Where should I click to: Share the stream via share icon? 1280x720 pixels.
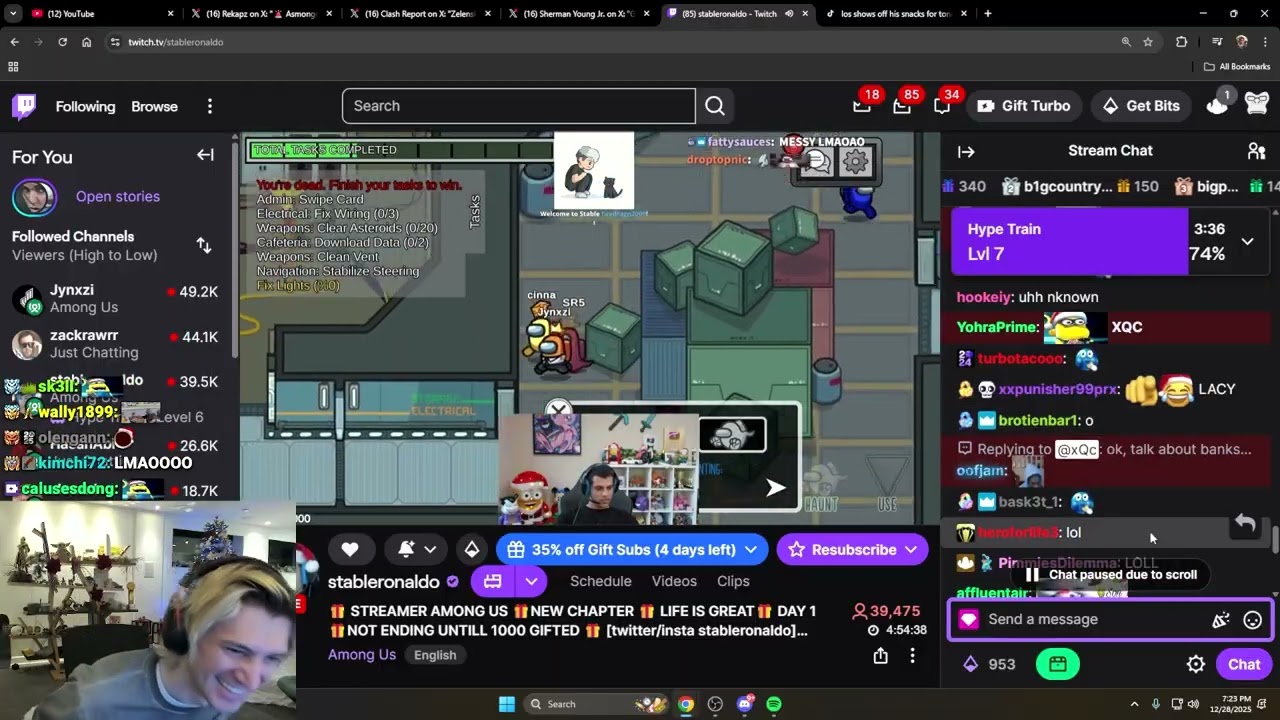coord(880,655)
